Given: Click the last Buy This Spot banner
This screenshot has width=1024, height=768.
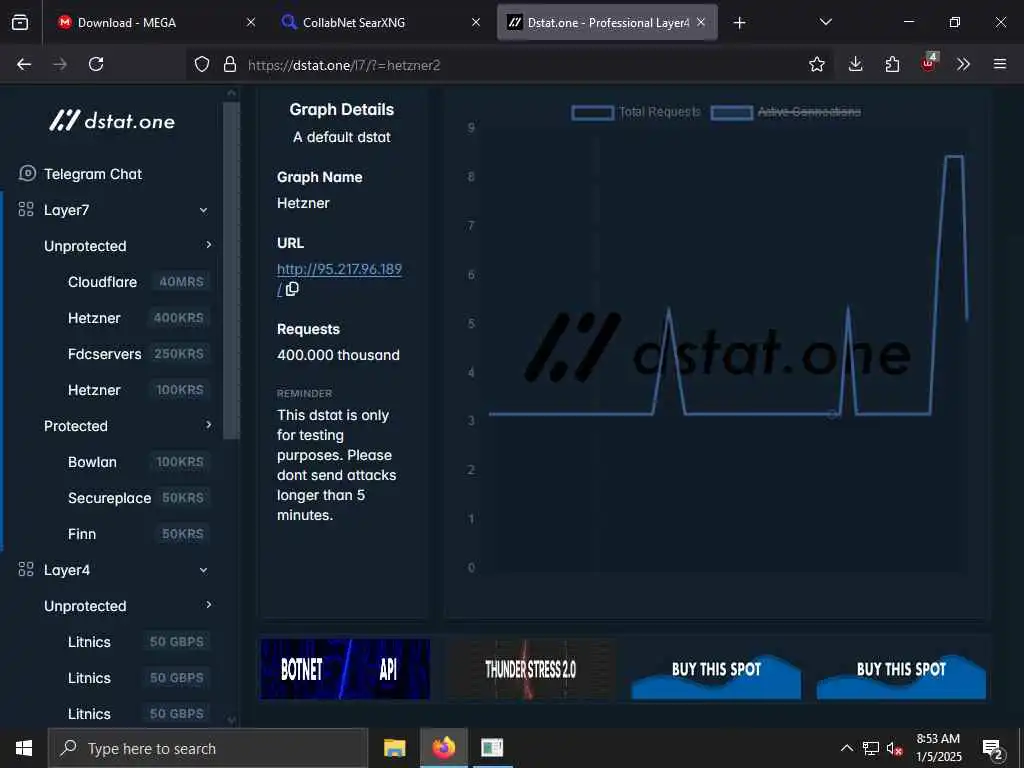Looking at the screenshot, I should (901, 669).
